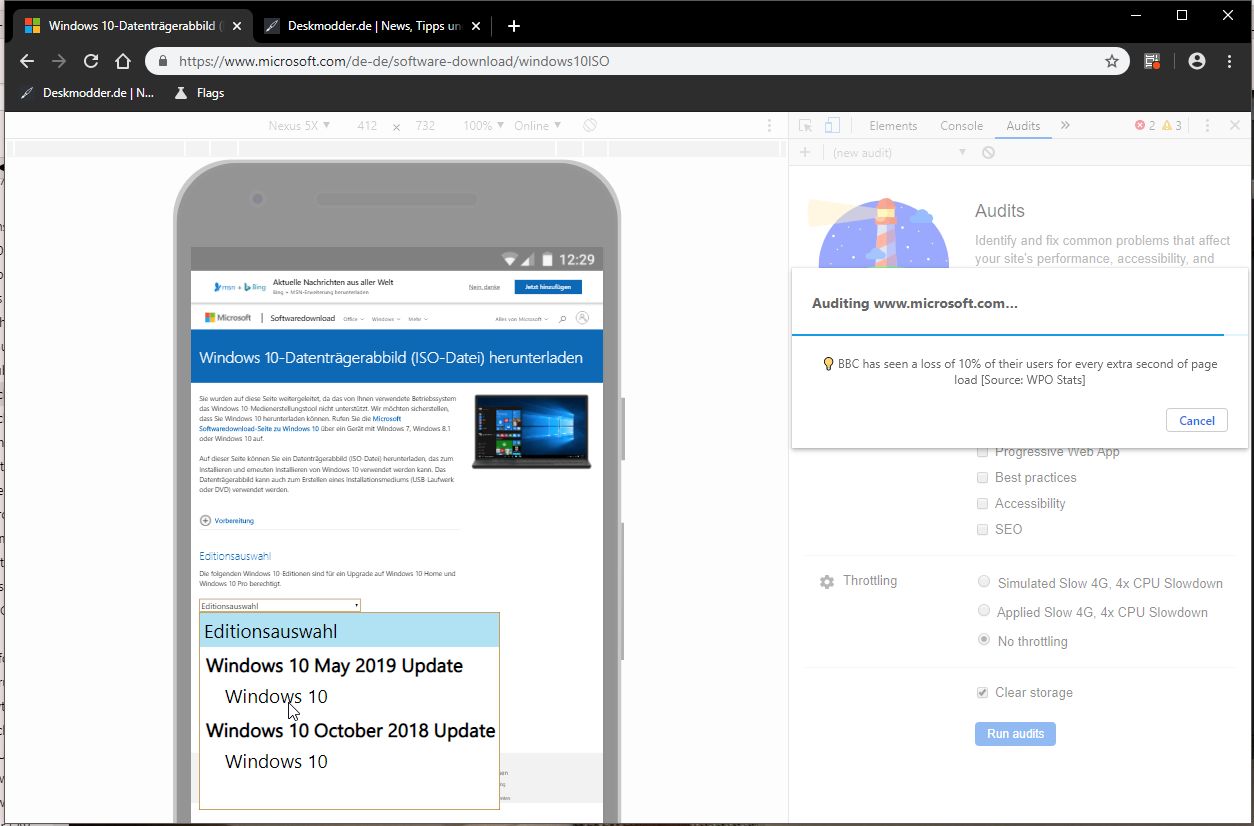Open the (new audit) dropdown

click(898, 153)
